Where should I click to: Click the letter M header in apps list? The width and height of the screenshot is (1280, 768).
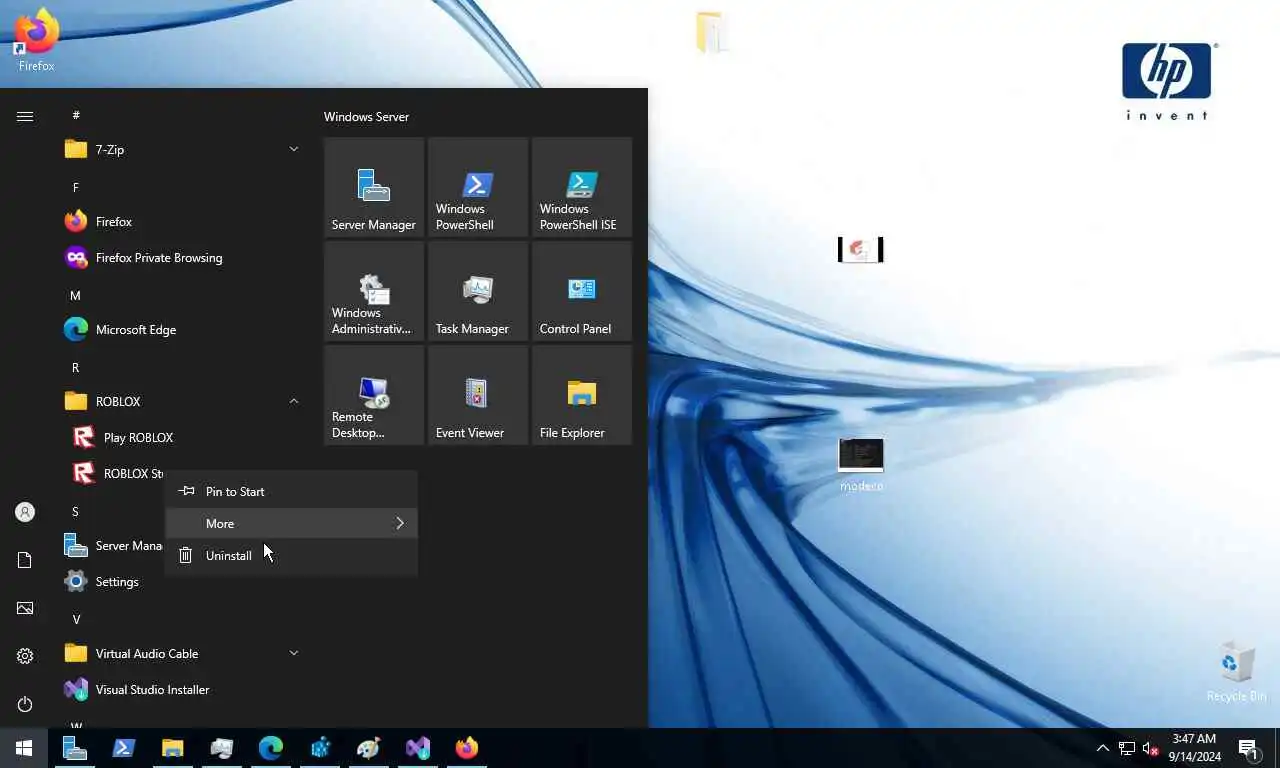(76, 295)
